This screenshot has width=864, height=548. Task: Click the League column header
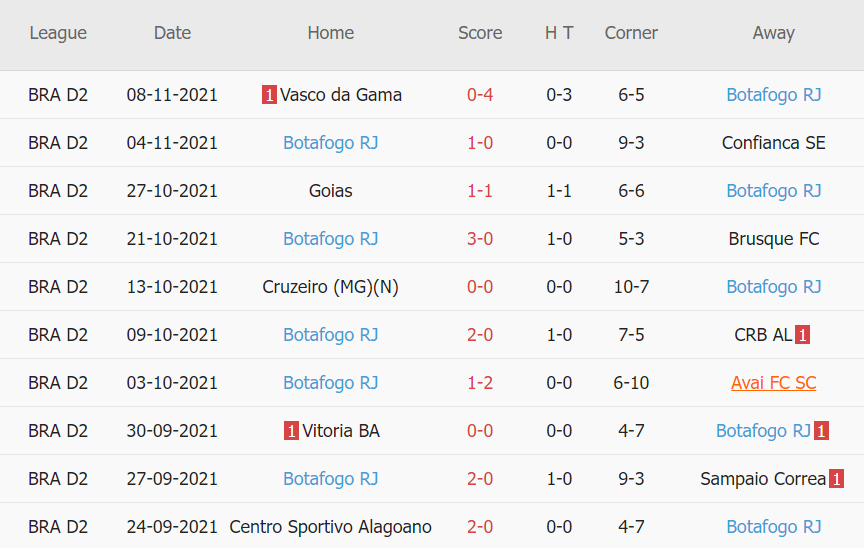click(58, 33)
